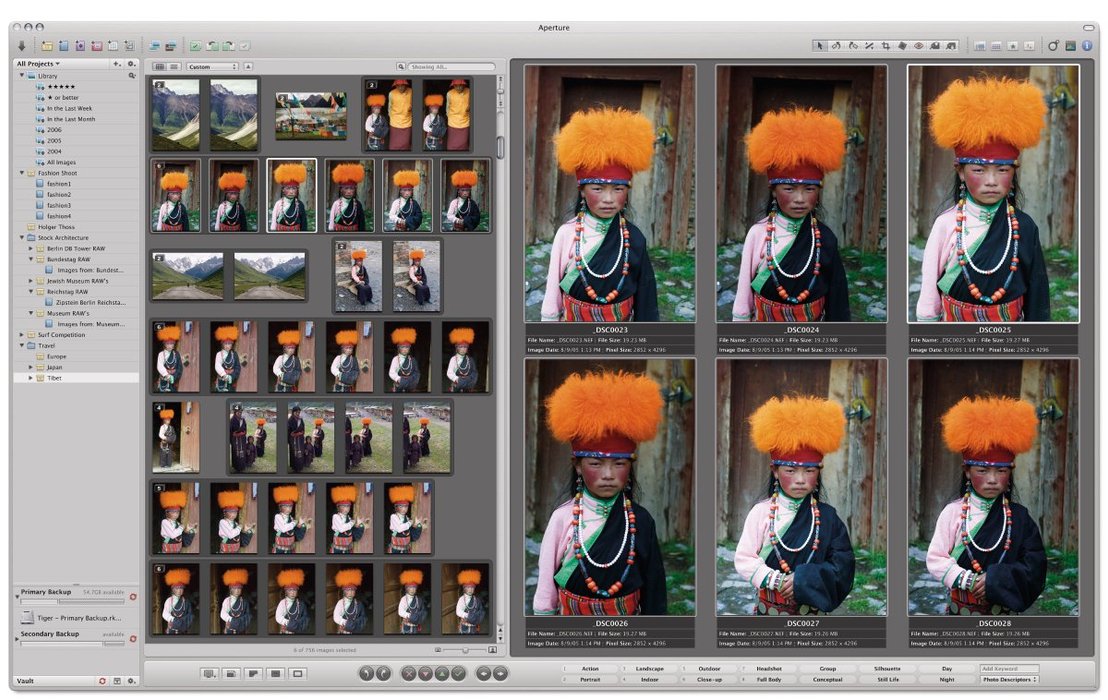Open the Photo Descriptors keyword menu

coord(1009,680)
